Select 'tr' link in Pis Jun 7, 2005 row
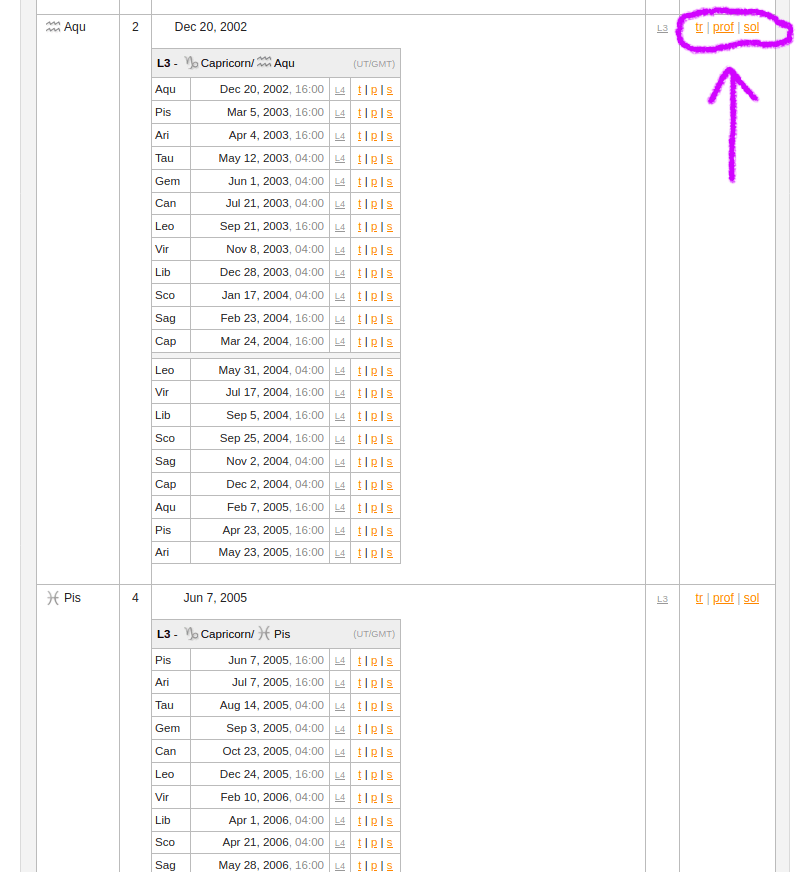Screen dimensions: 807x872 pos(699,598)
